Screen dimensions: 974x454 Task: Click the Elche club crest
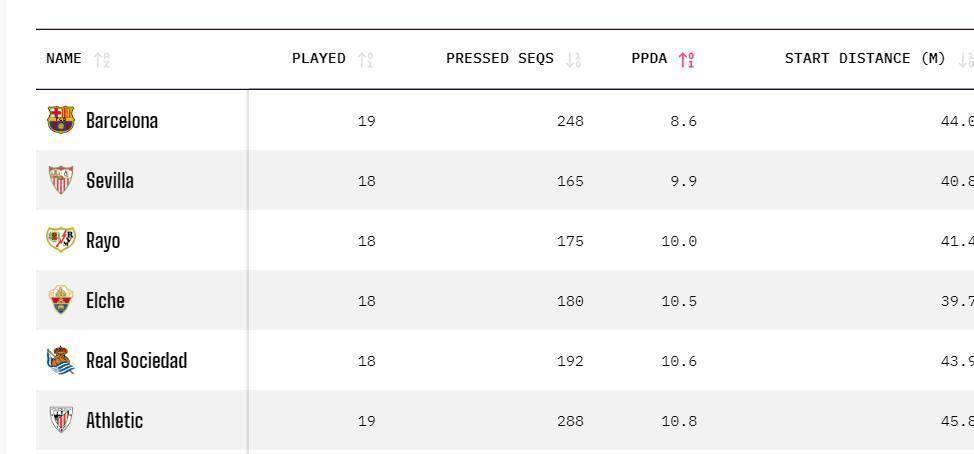click(x=61, y=300)
